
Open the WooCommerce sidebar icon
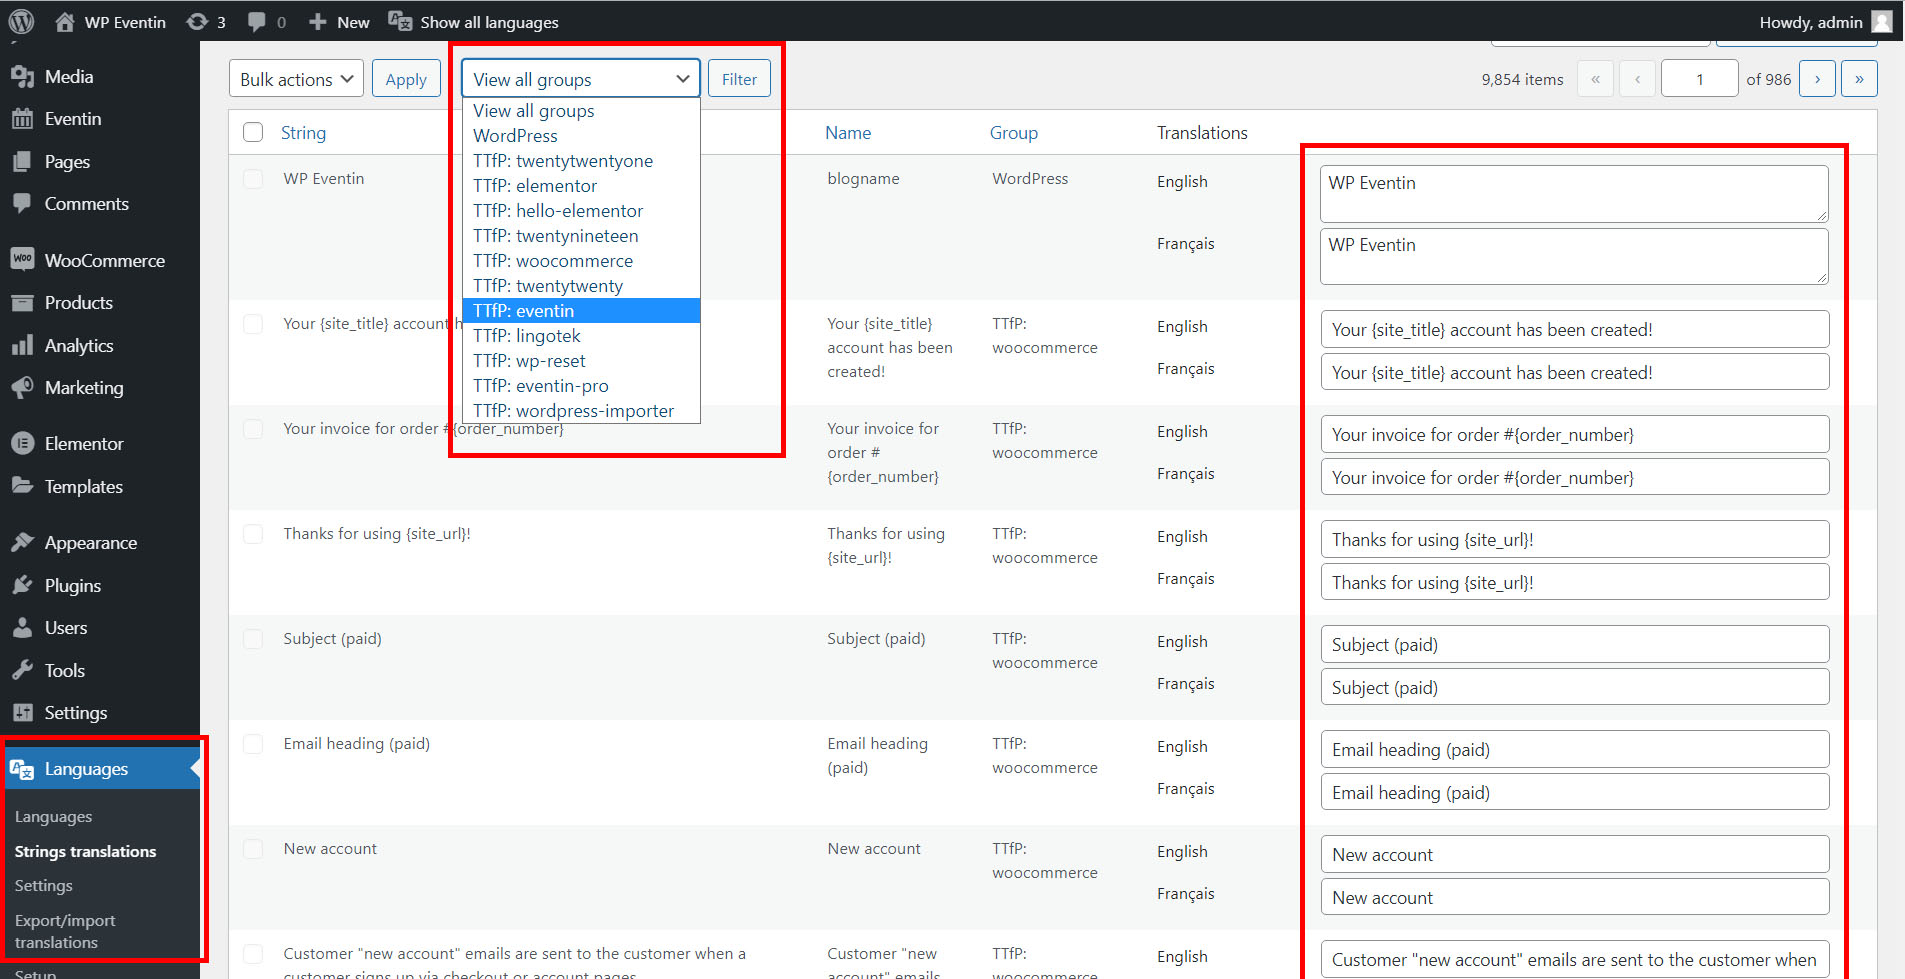(x=22, y=259)
